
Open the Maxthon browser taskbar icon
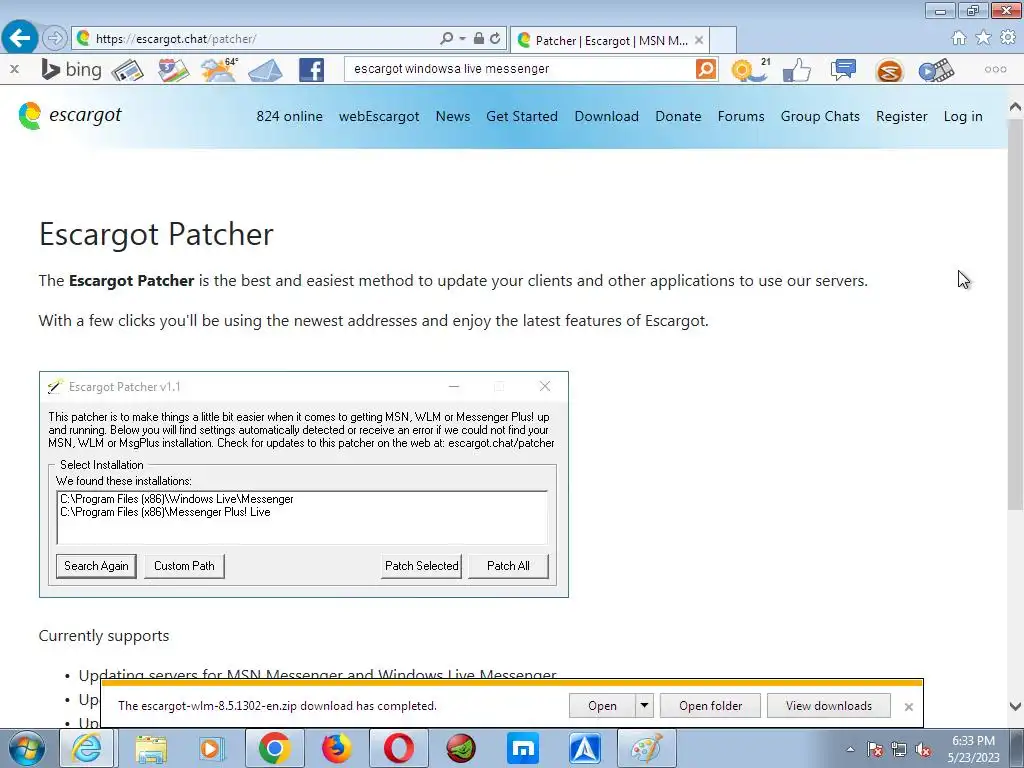click(x=522, y=748)
